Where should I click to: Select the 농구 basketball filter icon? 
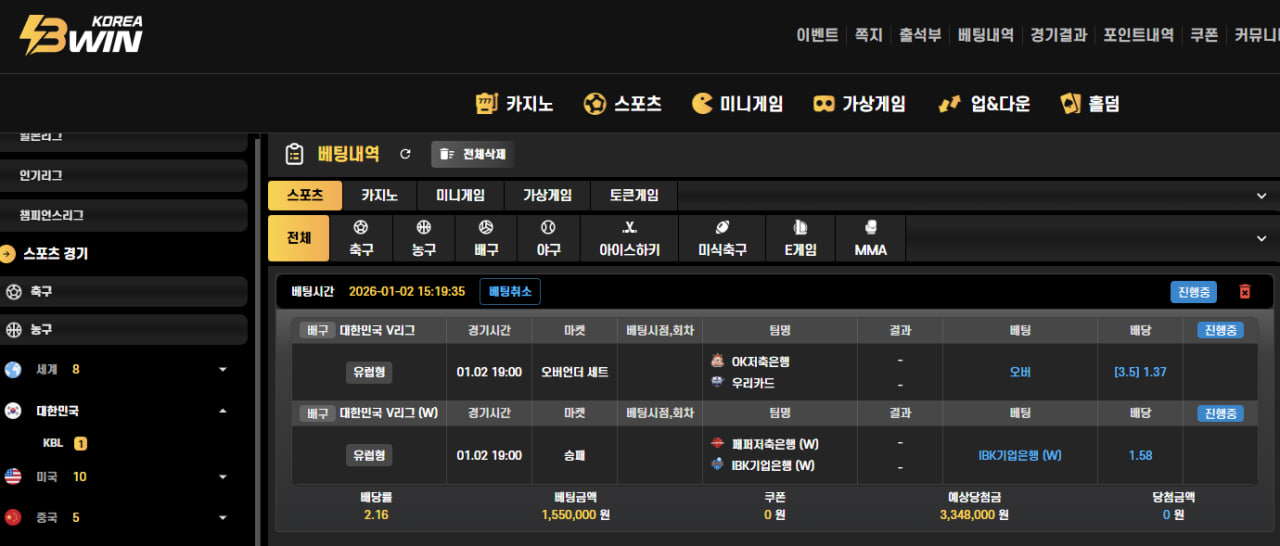coord(424,238)
